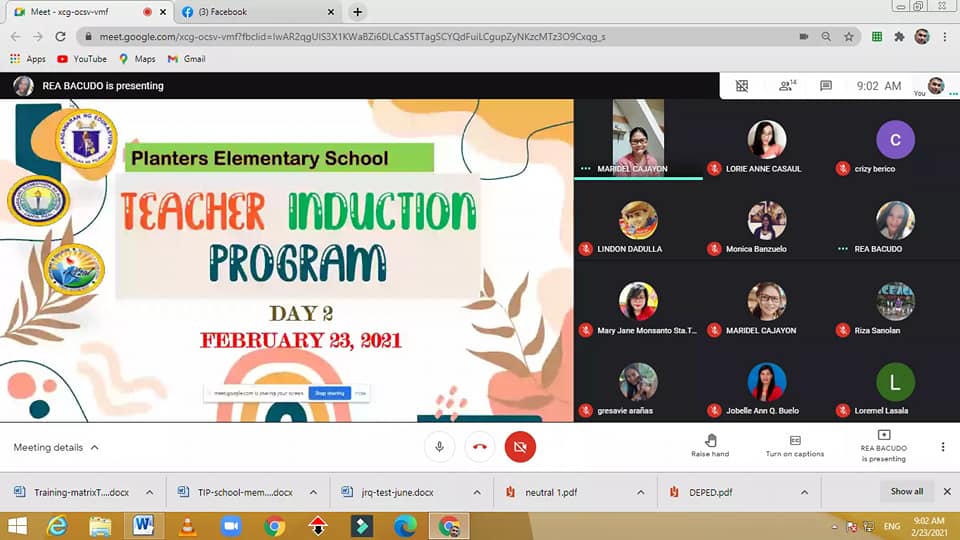The image size is (960, 540).
Task: Click the browser forward arrow
Action: [38, 37]
